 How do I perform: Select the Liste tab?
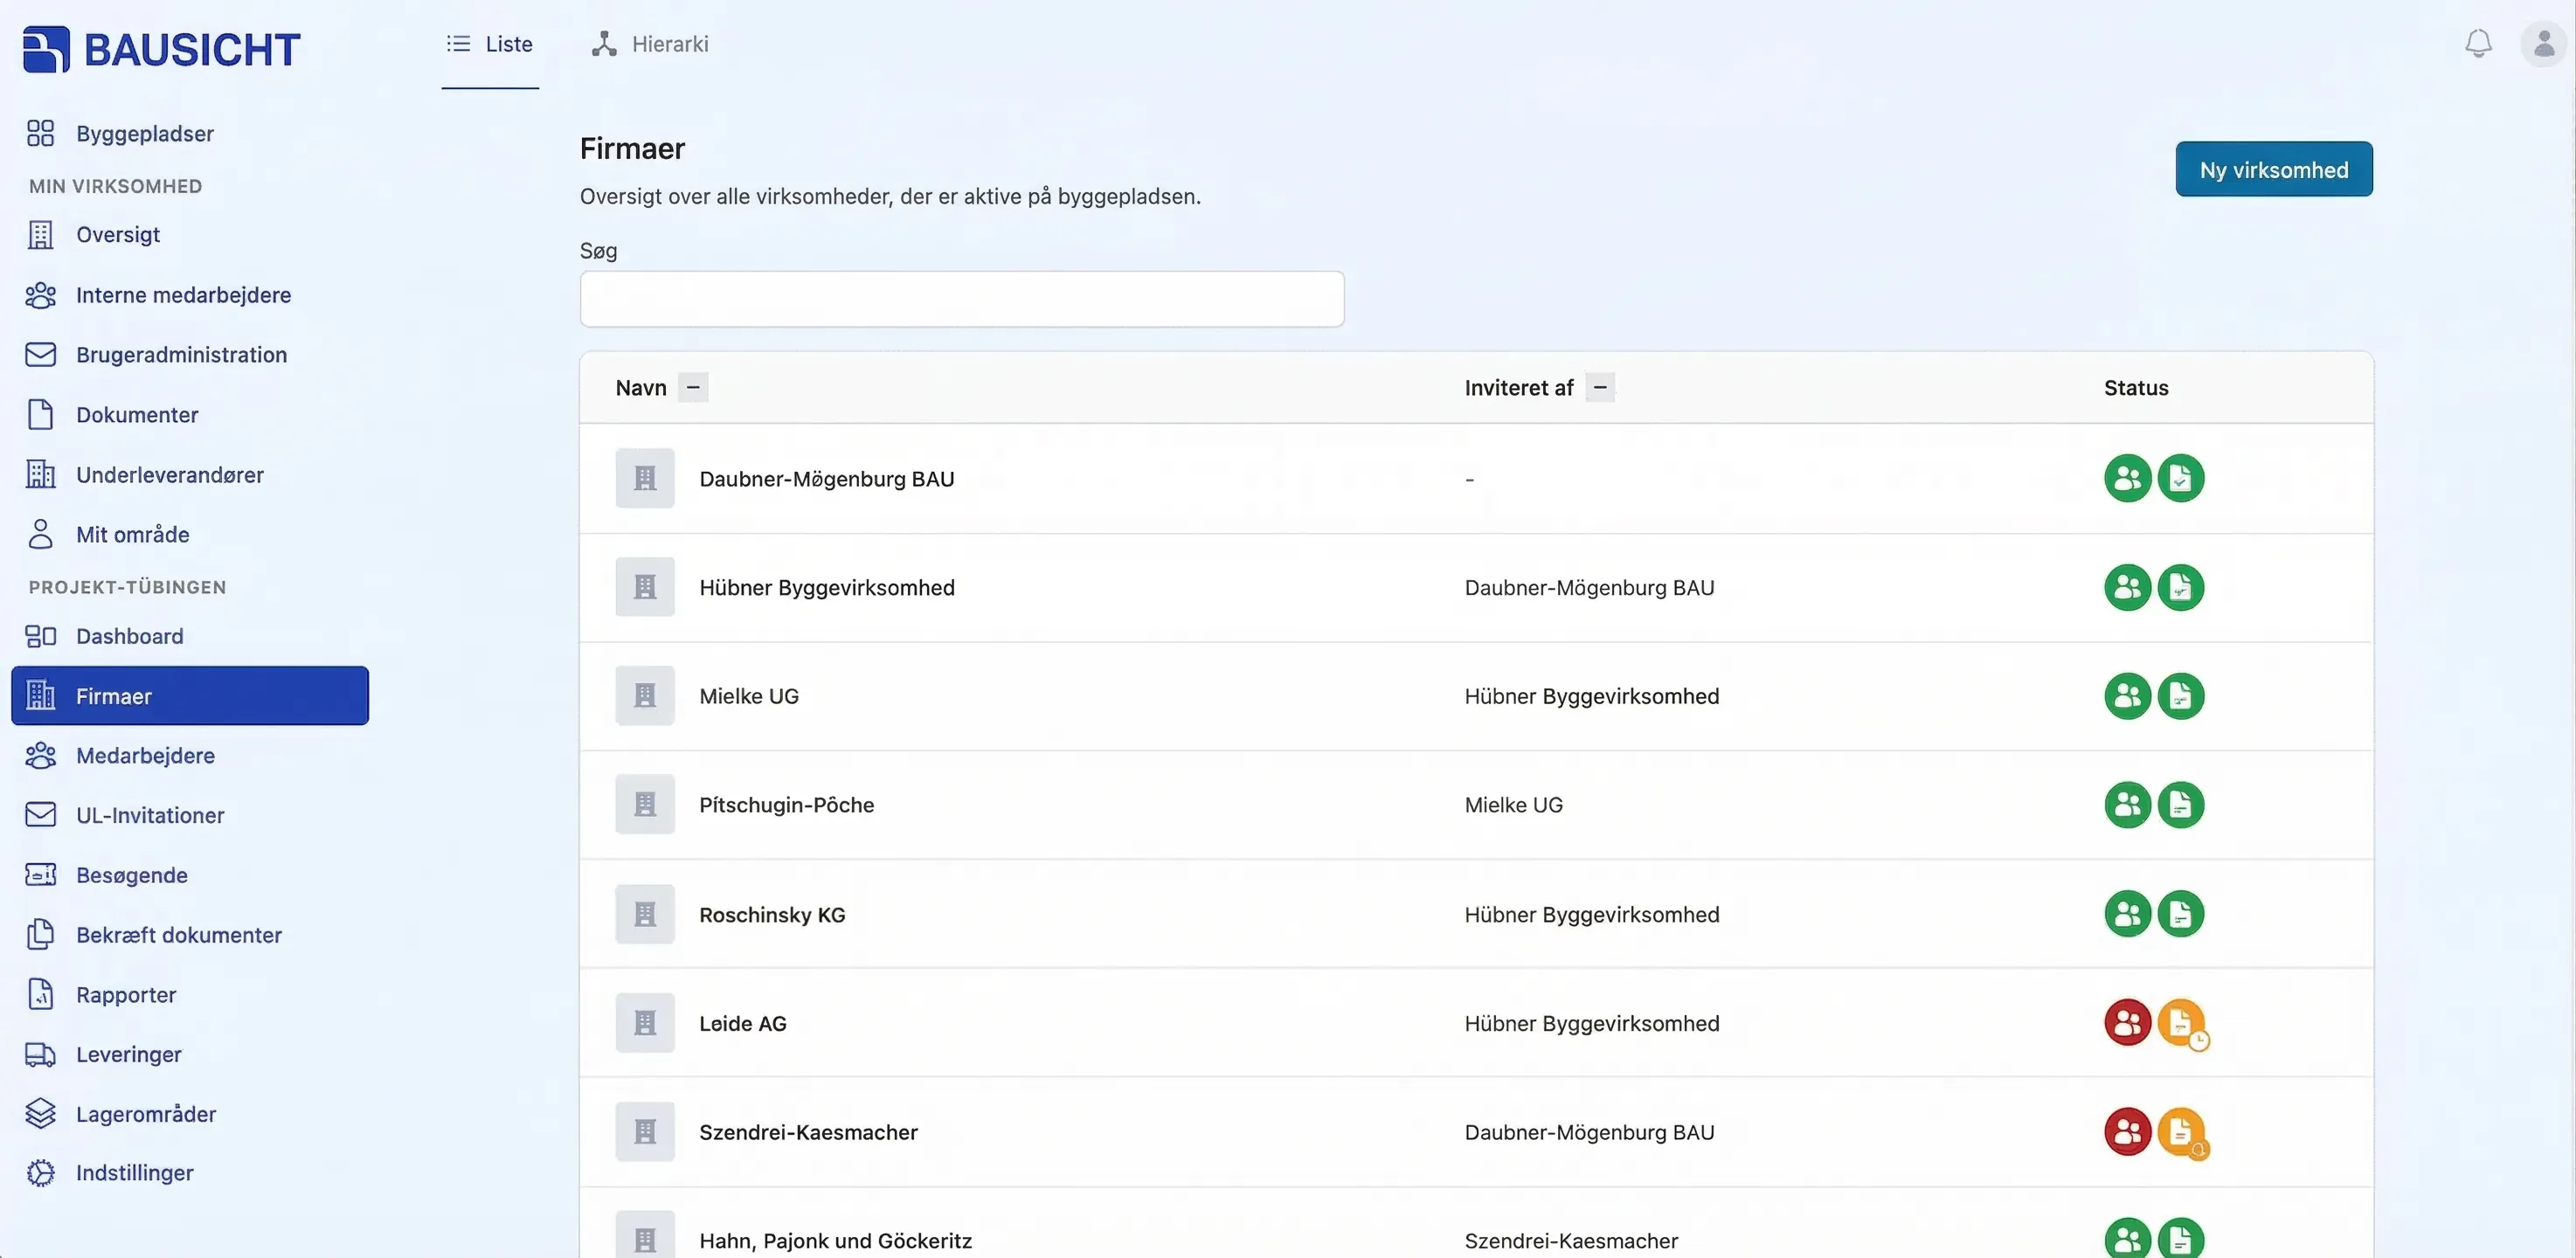tap(490, 44)
